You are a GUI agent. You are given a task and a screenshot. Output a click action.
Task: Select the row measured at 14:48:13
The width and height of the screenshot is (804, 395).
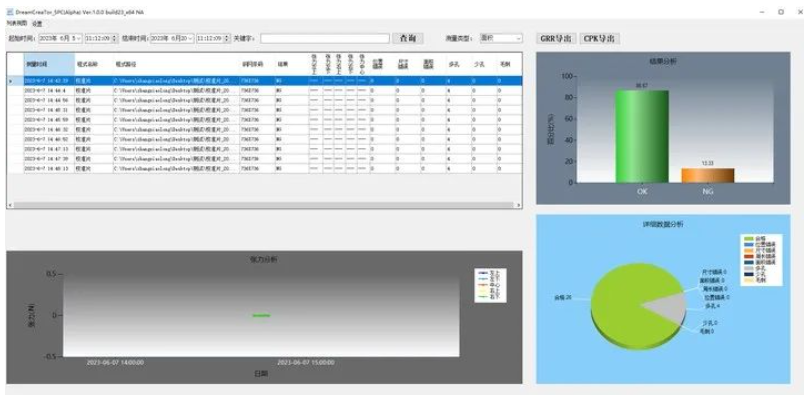click(265, 168)
